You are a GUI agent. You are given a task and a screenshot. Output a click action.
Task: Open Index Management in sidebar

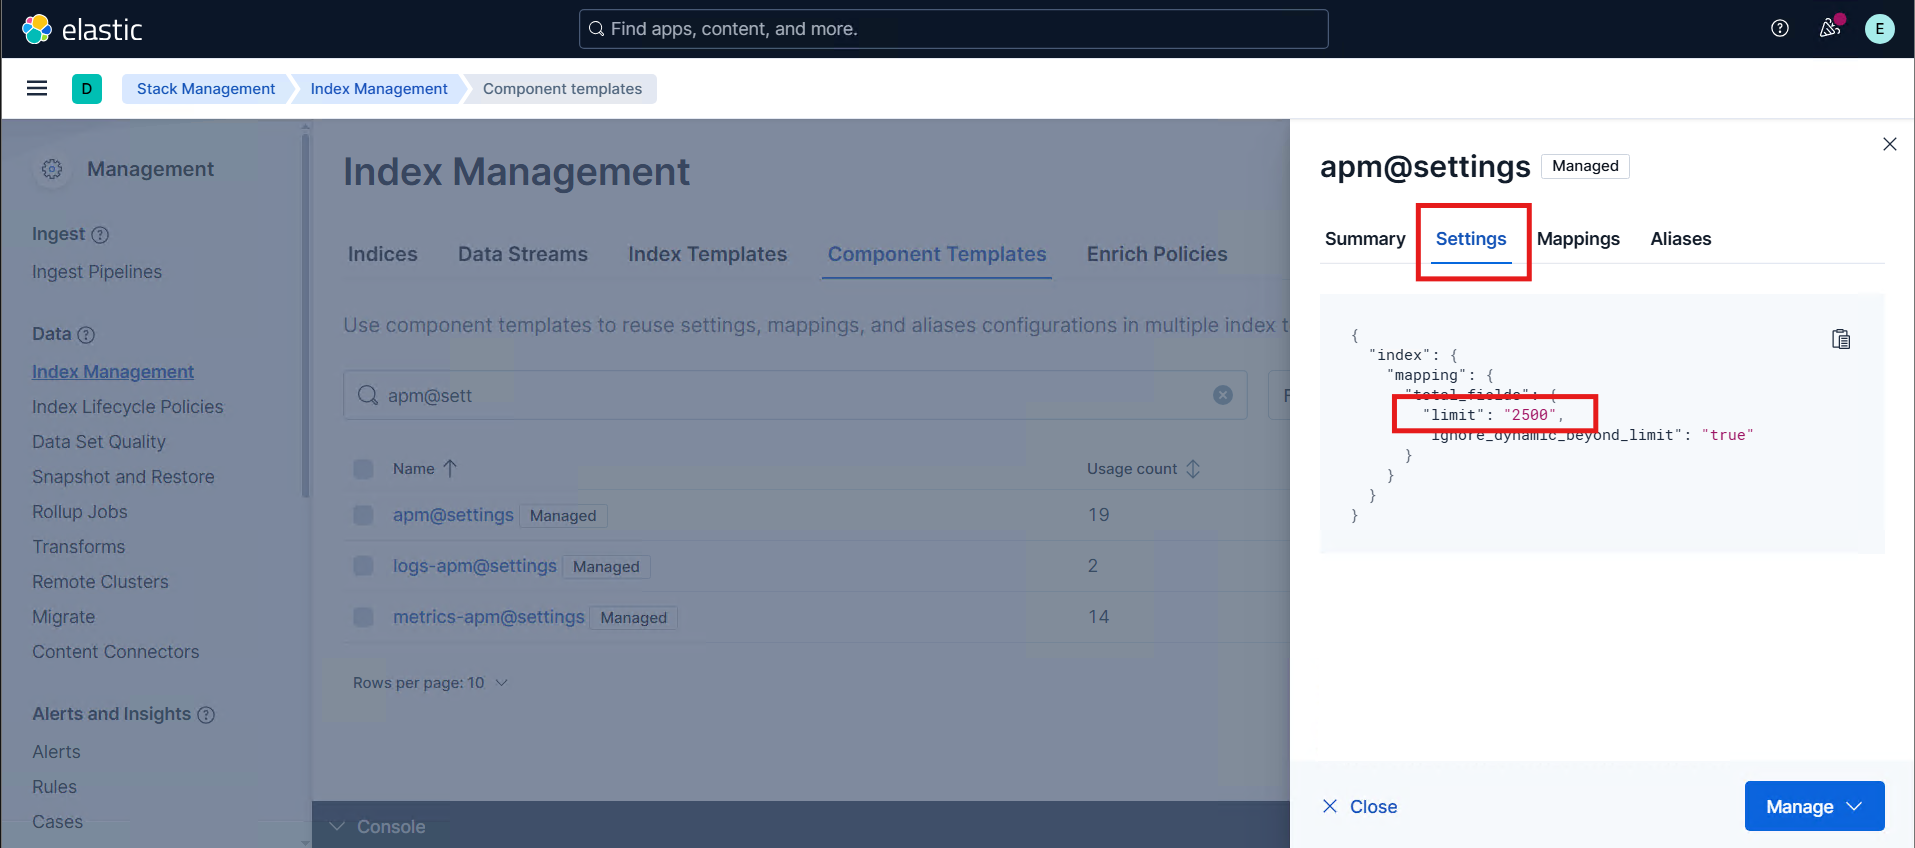113,372
